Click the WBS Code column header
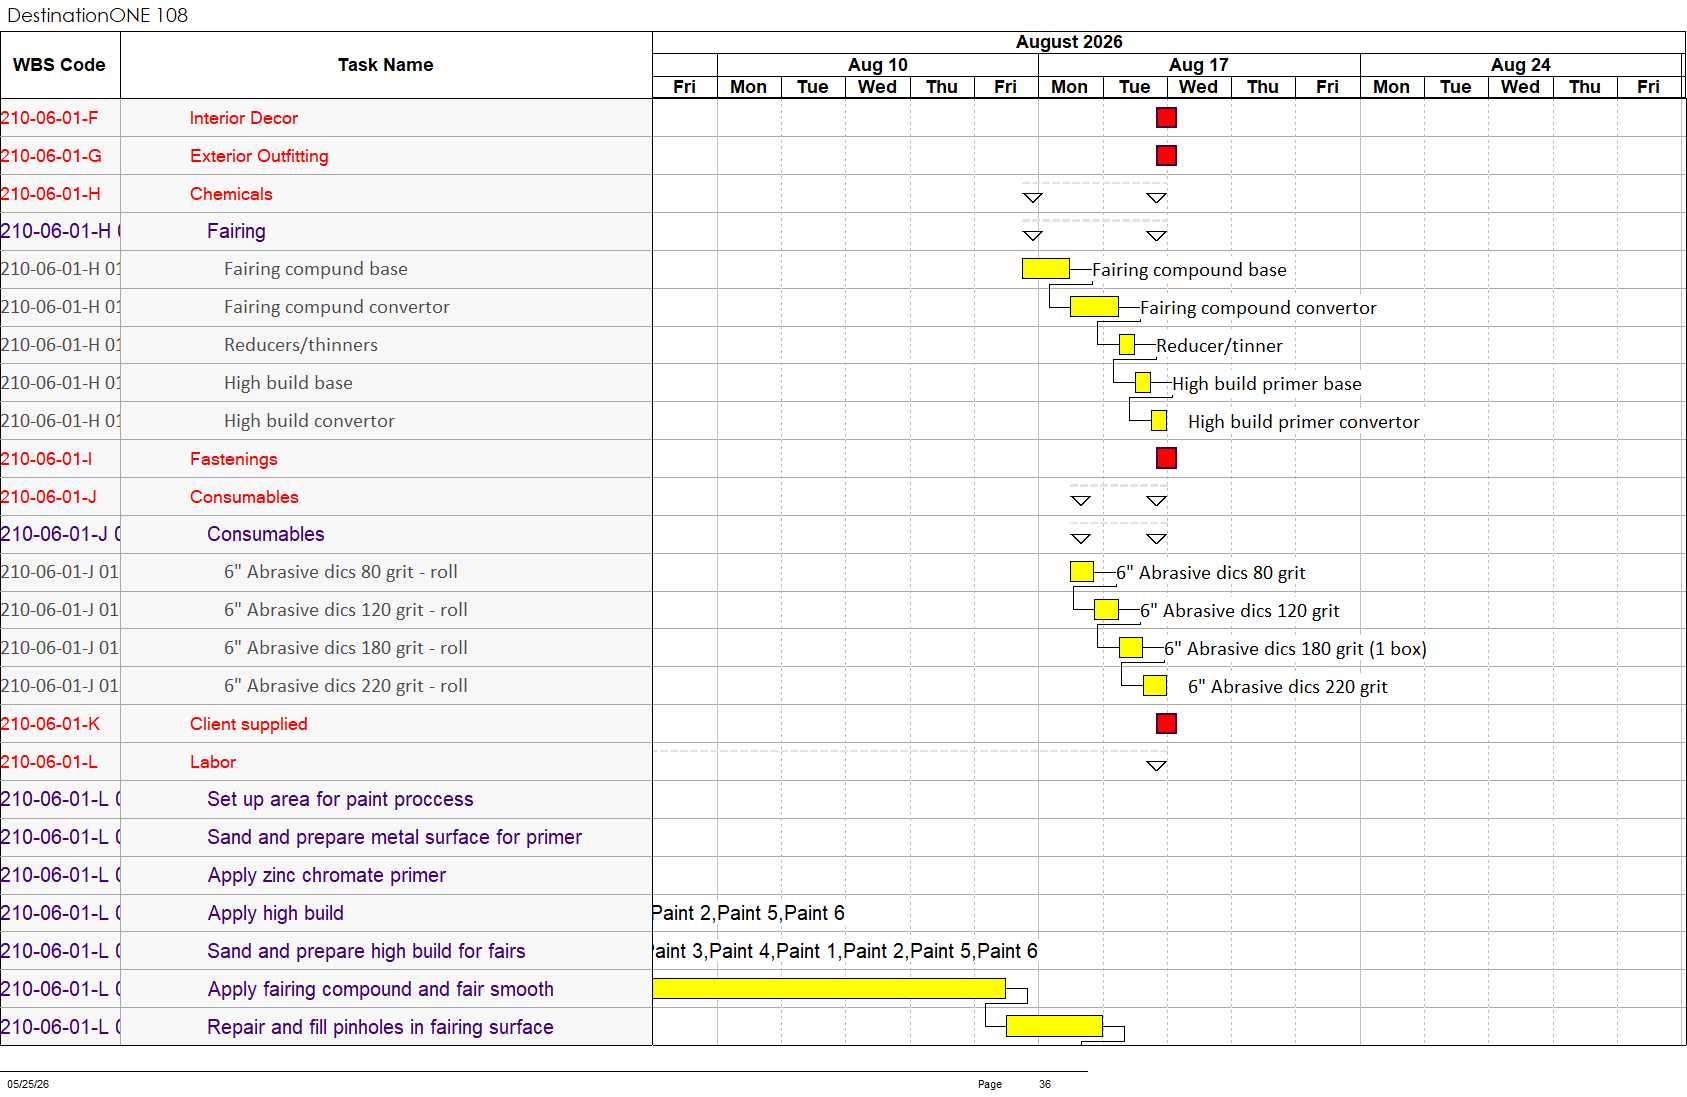The width and height of the screenshot is (1687, 1097). coord(60,65)
